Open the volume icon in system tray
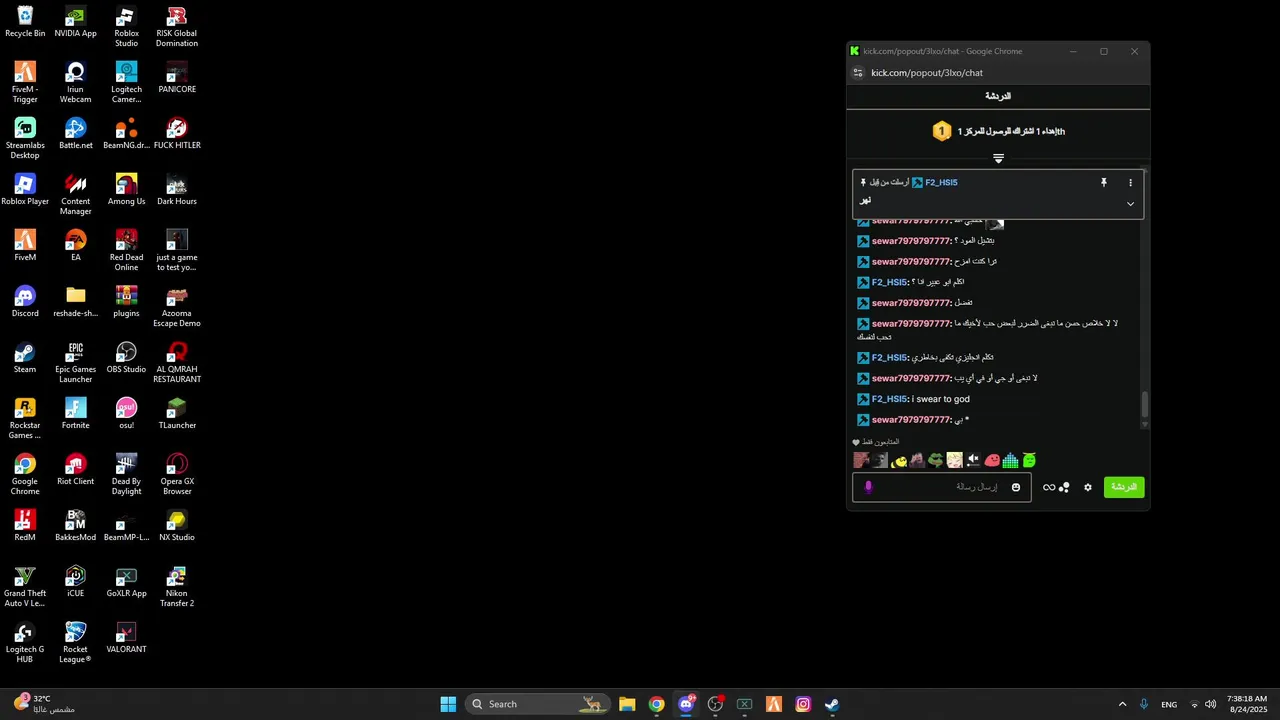The width and height of the screenshot is (1280, 720). pos(1211,704)
